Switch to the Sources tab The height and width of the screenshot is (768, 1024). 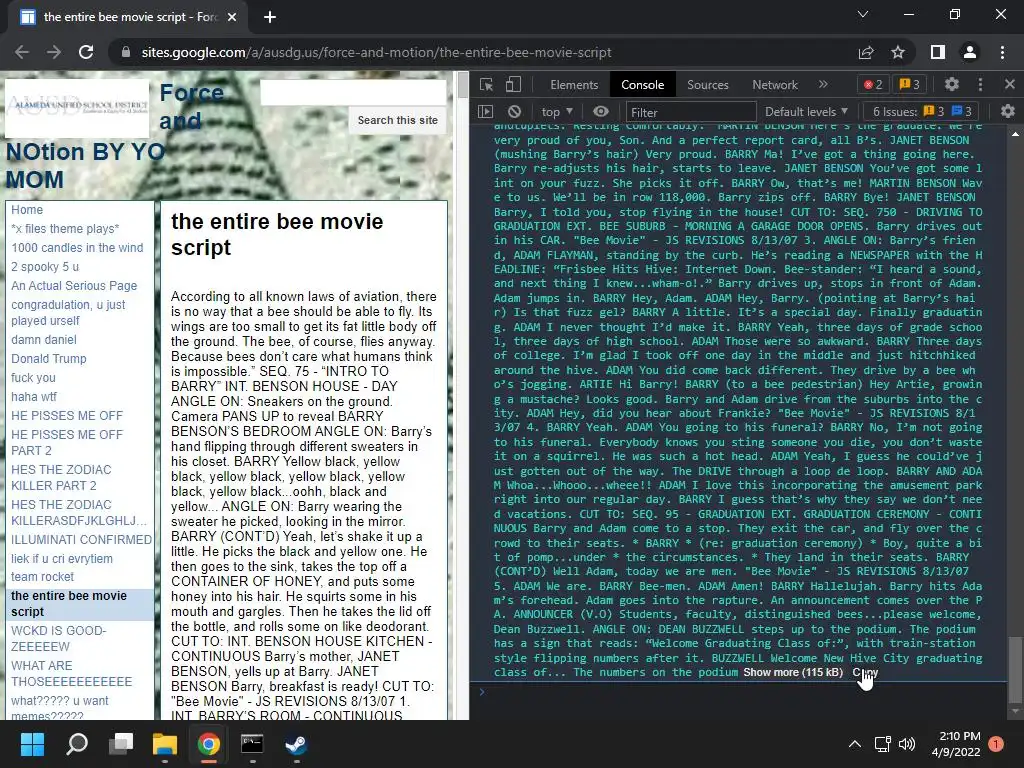click(x=707, y=85)
